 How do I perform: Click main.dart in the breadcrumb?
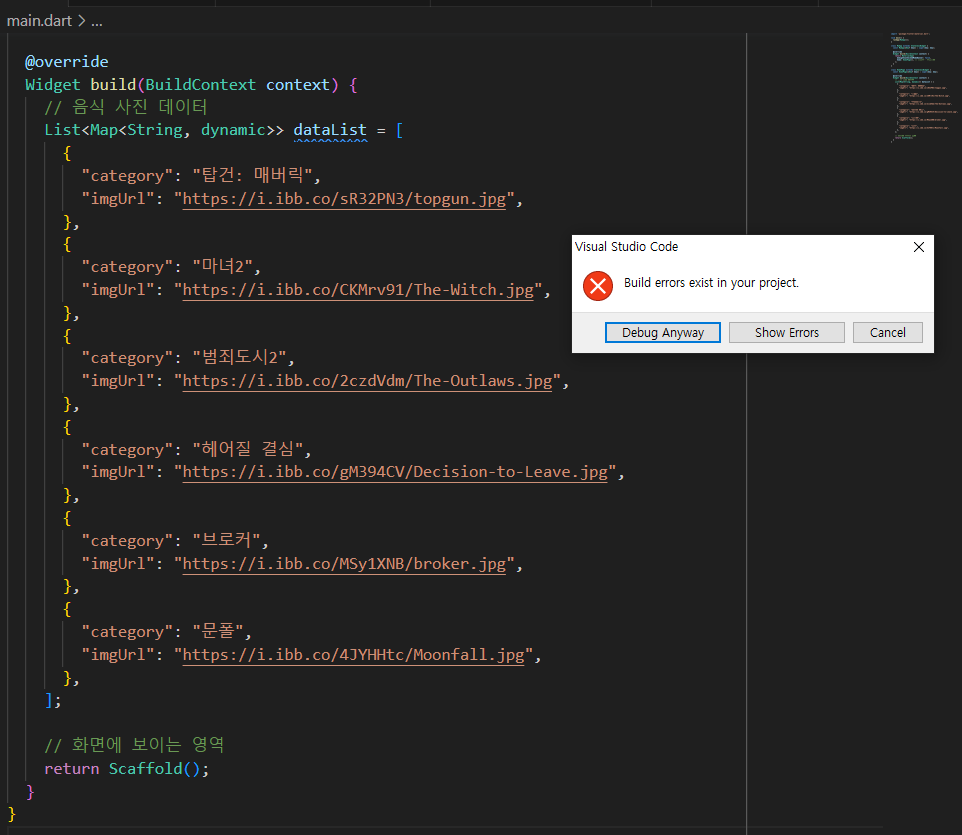[39, 21]
